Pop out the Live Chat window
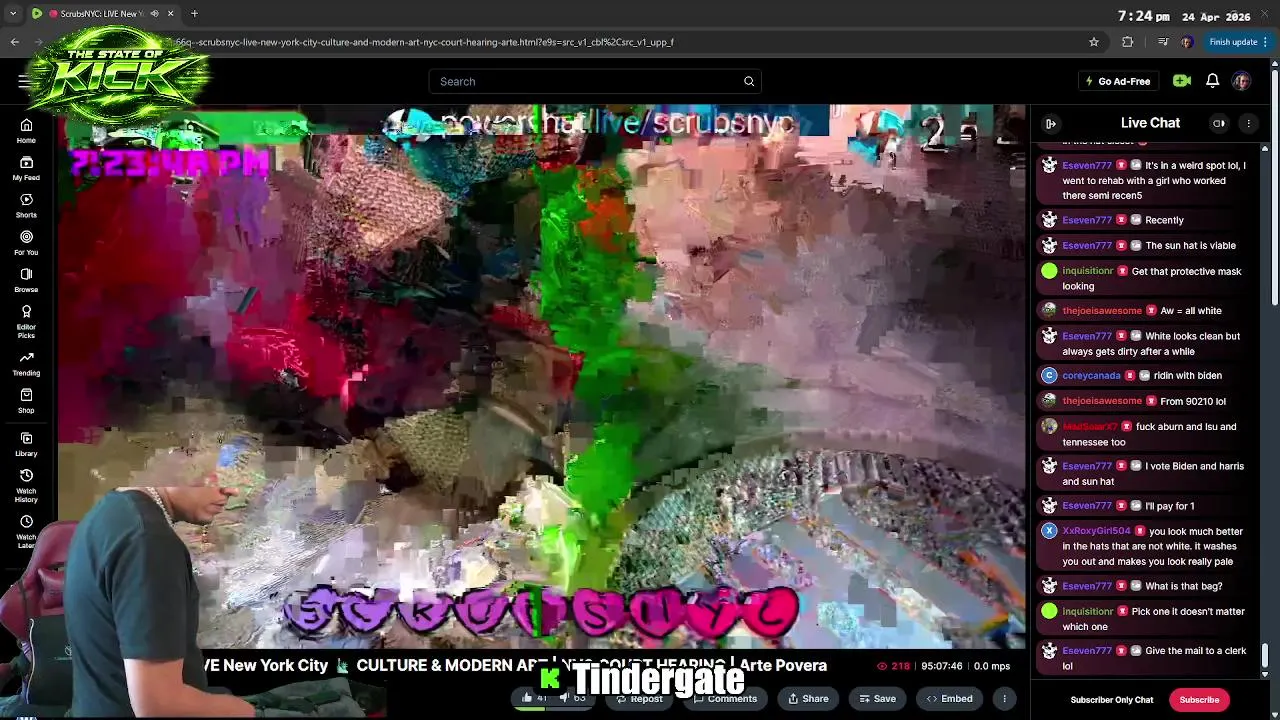The width and height of the screenshot is (1280, 720). [1219, 123]
